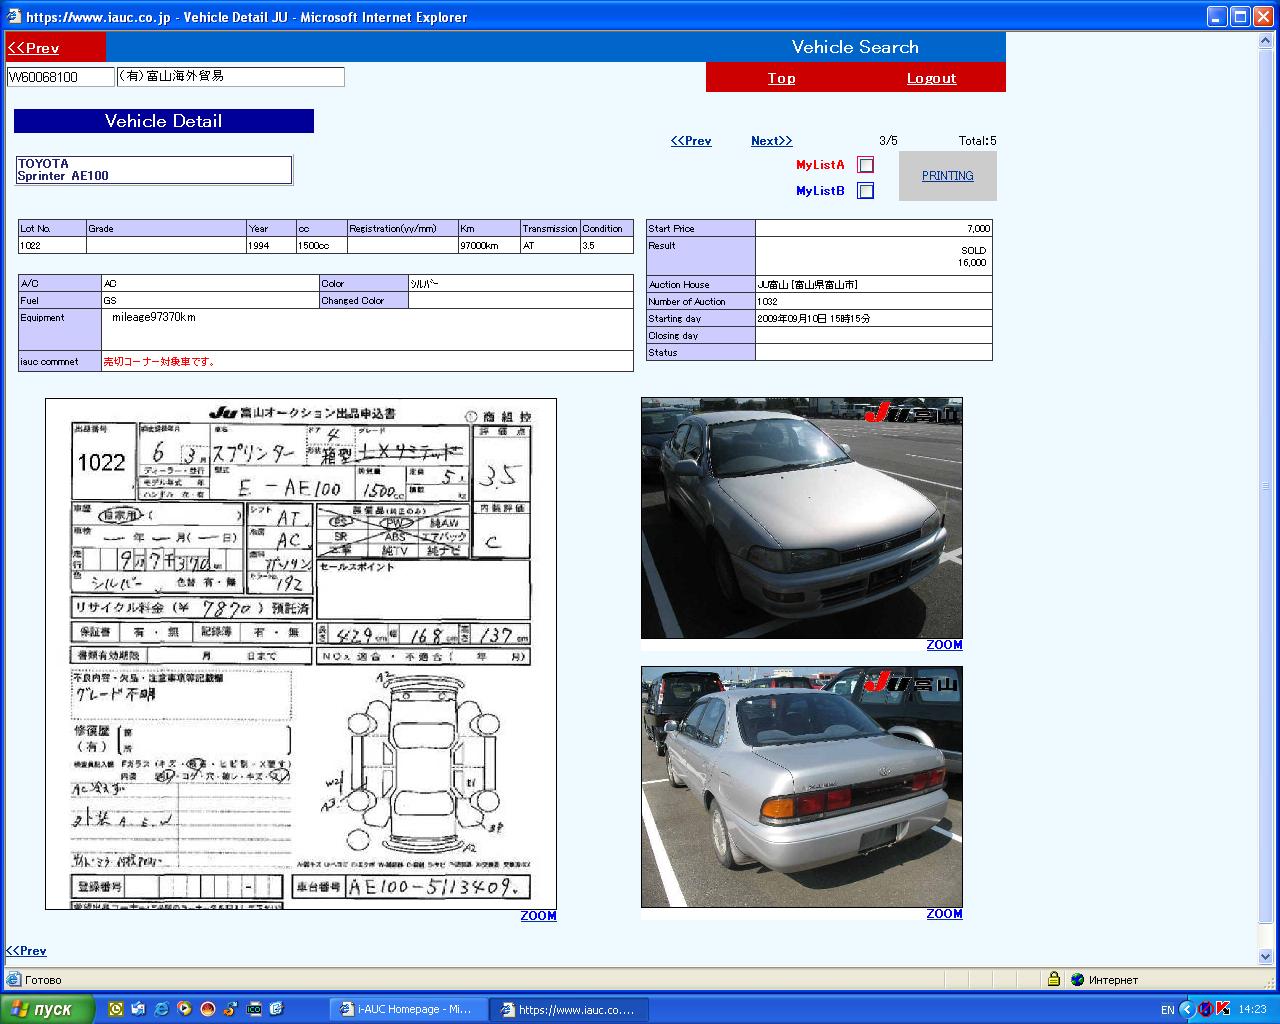Select auction number 1032 cell
The image size is (1280, 1024).
(x=874, y=301)
